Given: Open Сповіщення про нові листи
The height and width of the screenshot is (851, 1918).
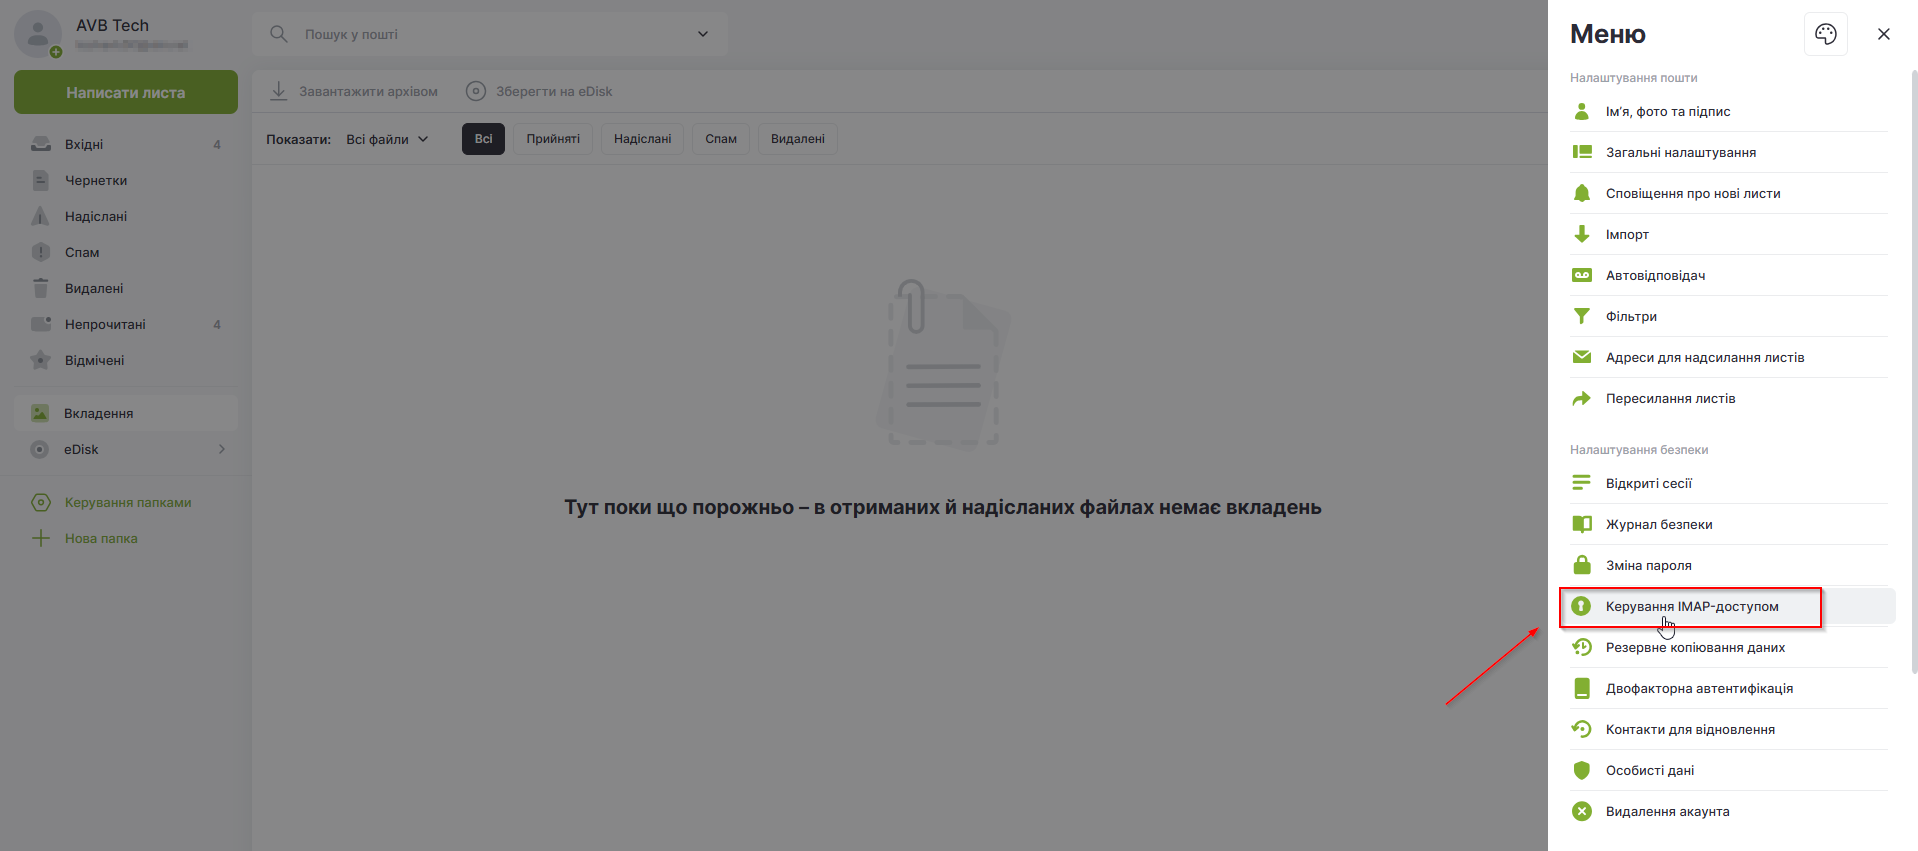Looking at the screenshot, I should pyautogui.click(x=1728, y=193).
